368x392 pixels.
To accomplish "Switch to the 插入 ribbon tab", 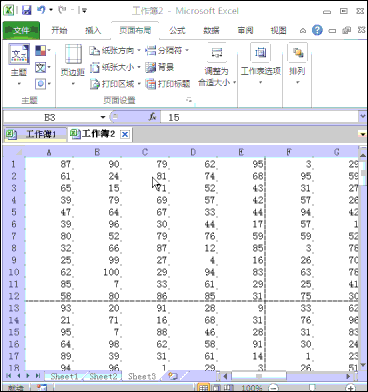I will tap(93, 31).
